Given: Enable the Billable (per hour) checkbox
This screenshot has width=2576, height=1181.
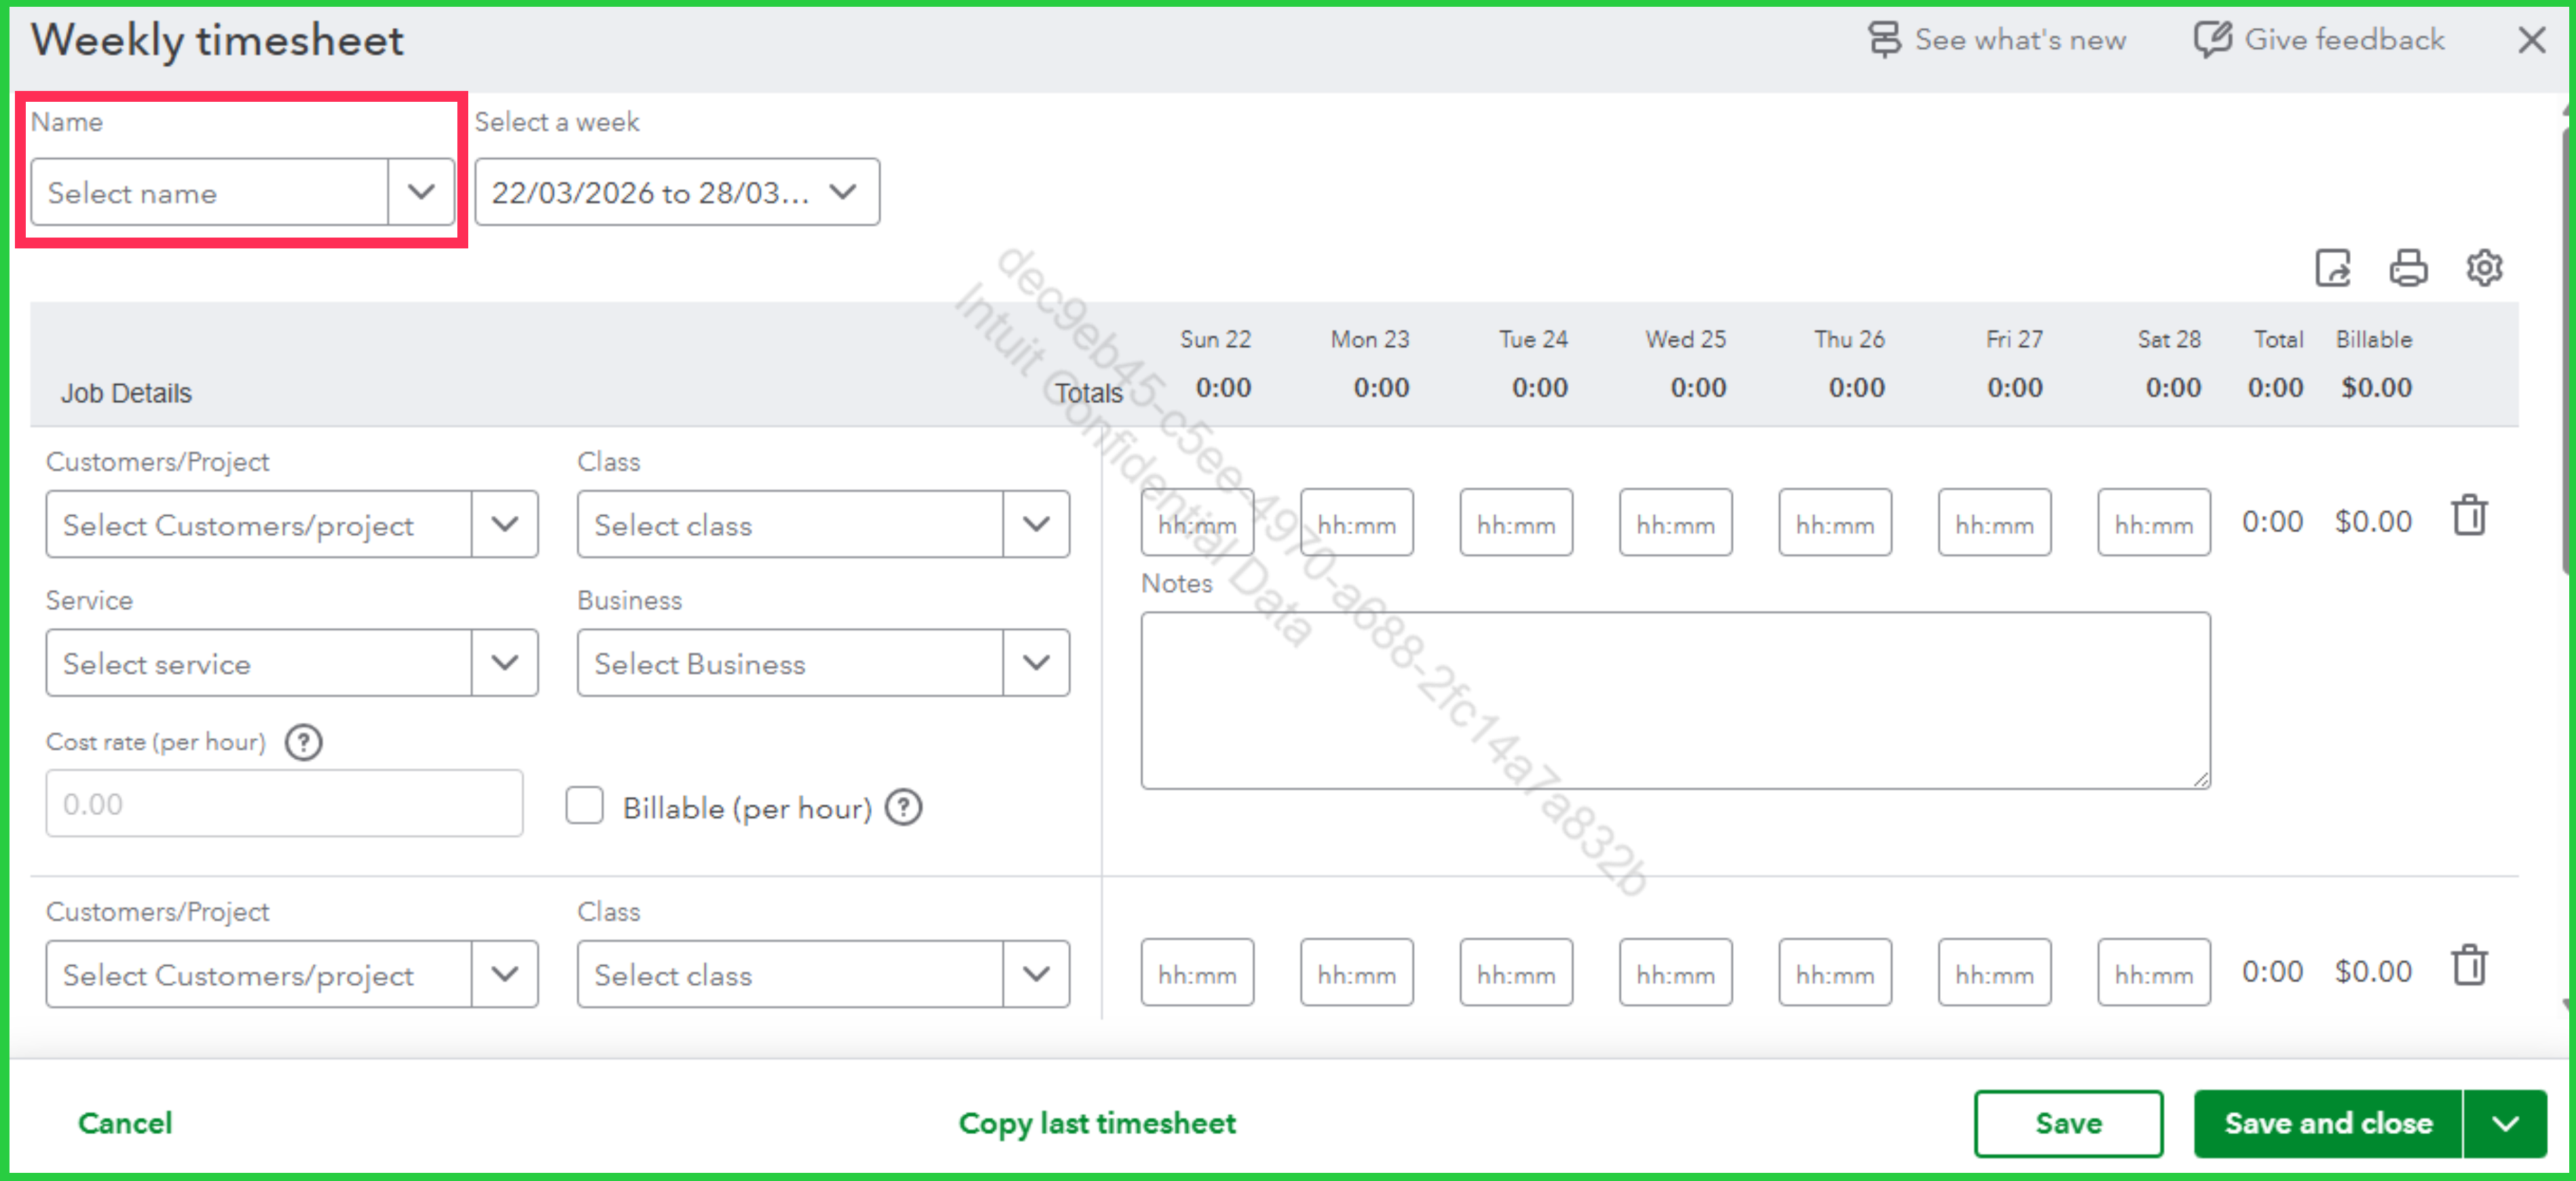Looking at the screenshot, I should point(584,806).
